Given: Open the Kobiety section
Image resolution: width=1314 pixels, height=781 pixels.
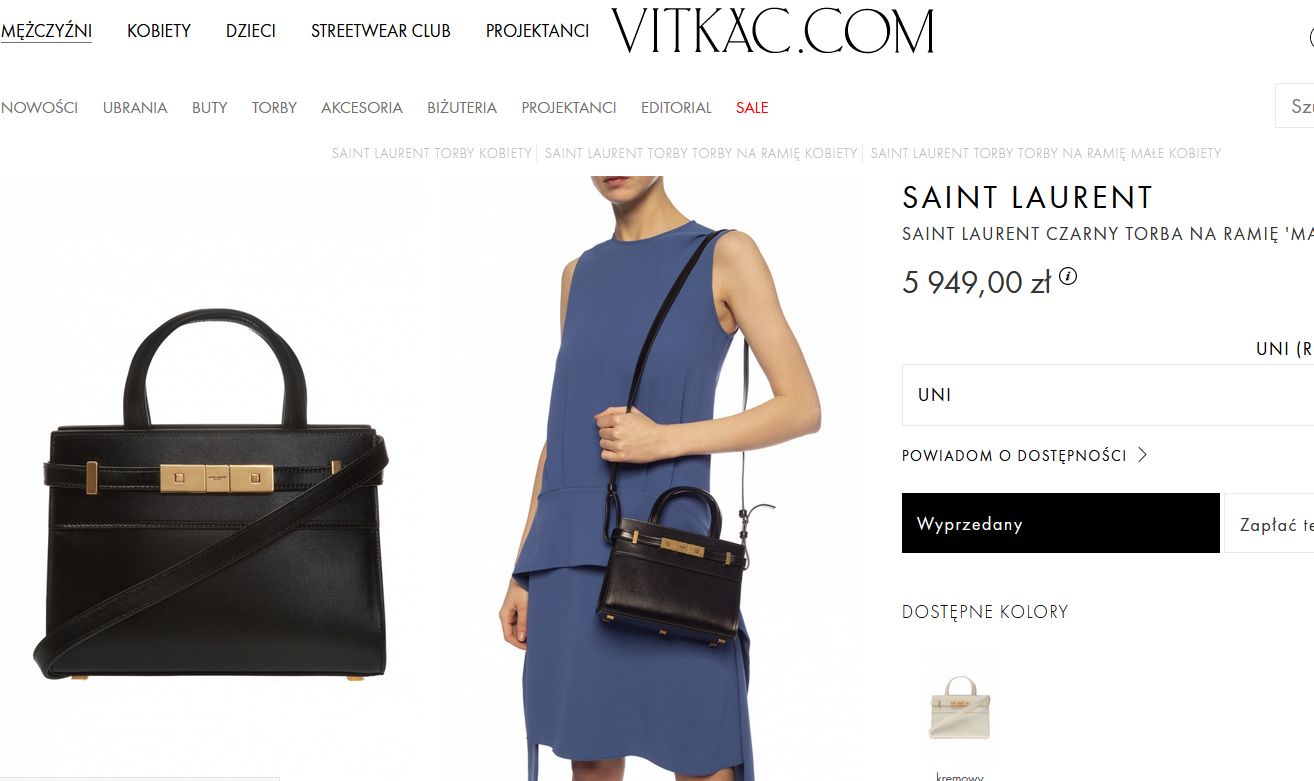Looking at the screenshot, I should tap(159, 31).
